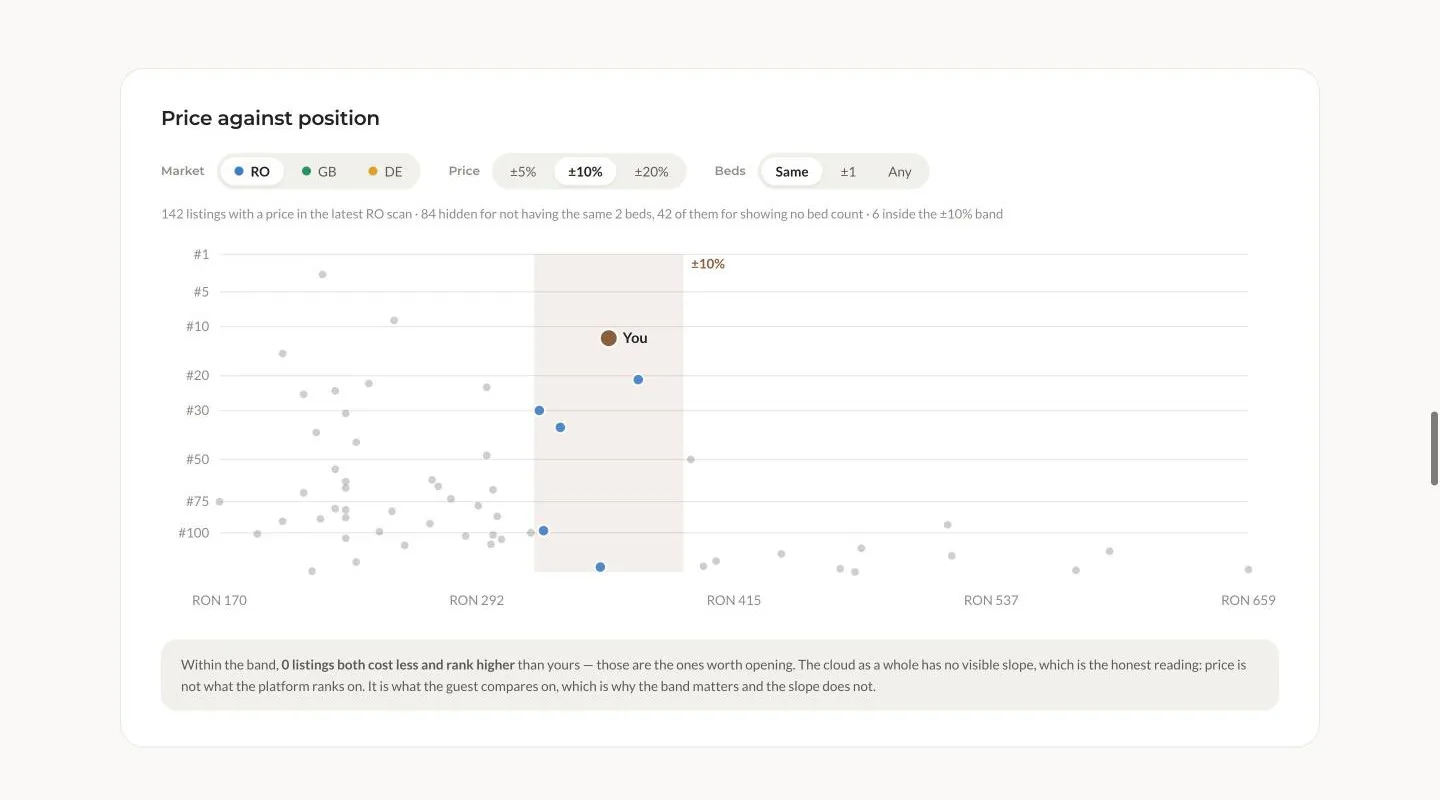This screenshot has height=800, width=1440.
Task: Click the #5 rank axis label
Action: tap(201, 291)
